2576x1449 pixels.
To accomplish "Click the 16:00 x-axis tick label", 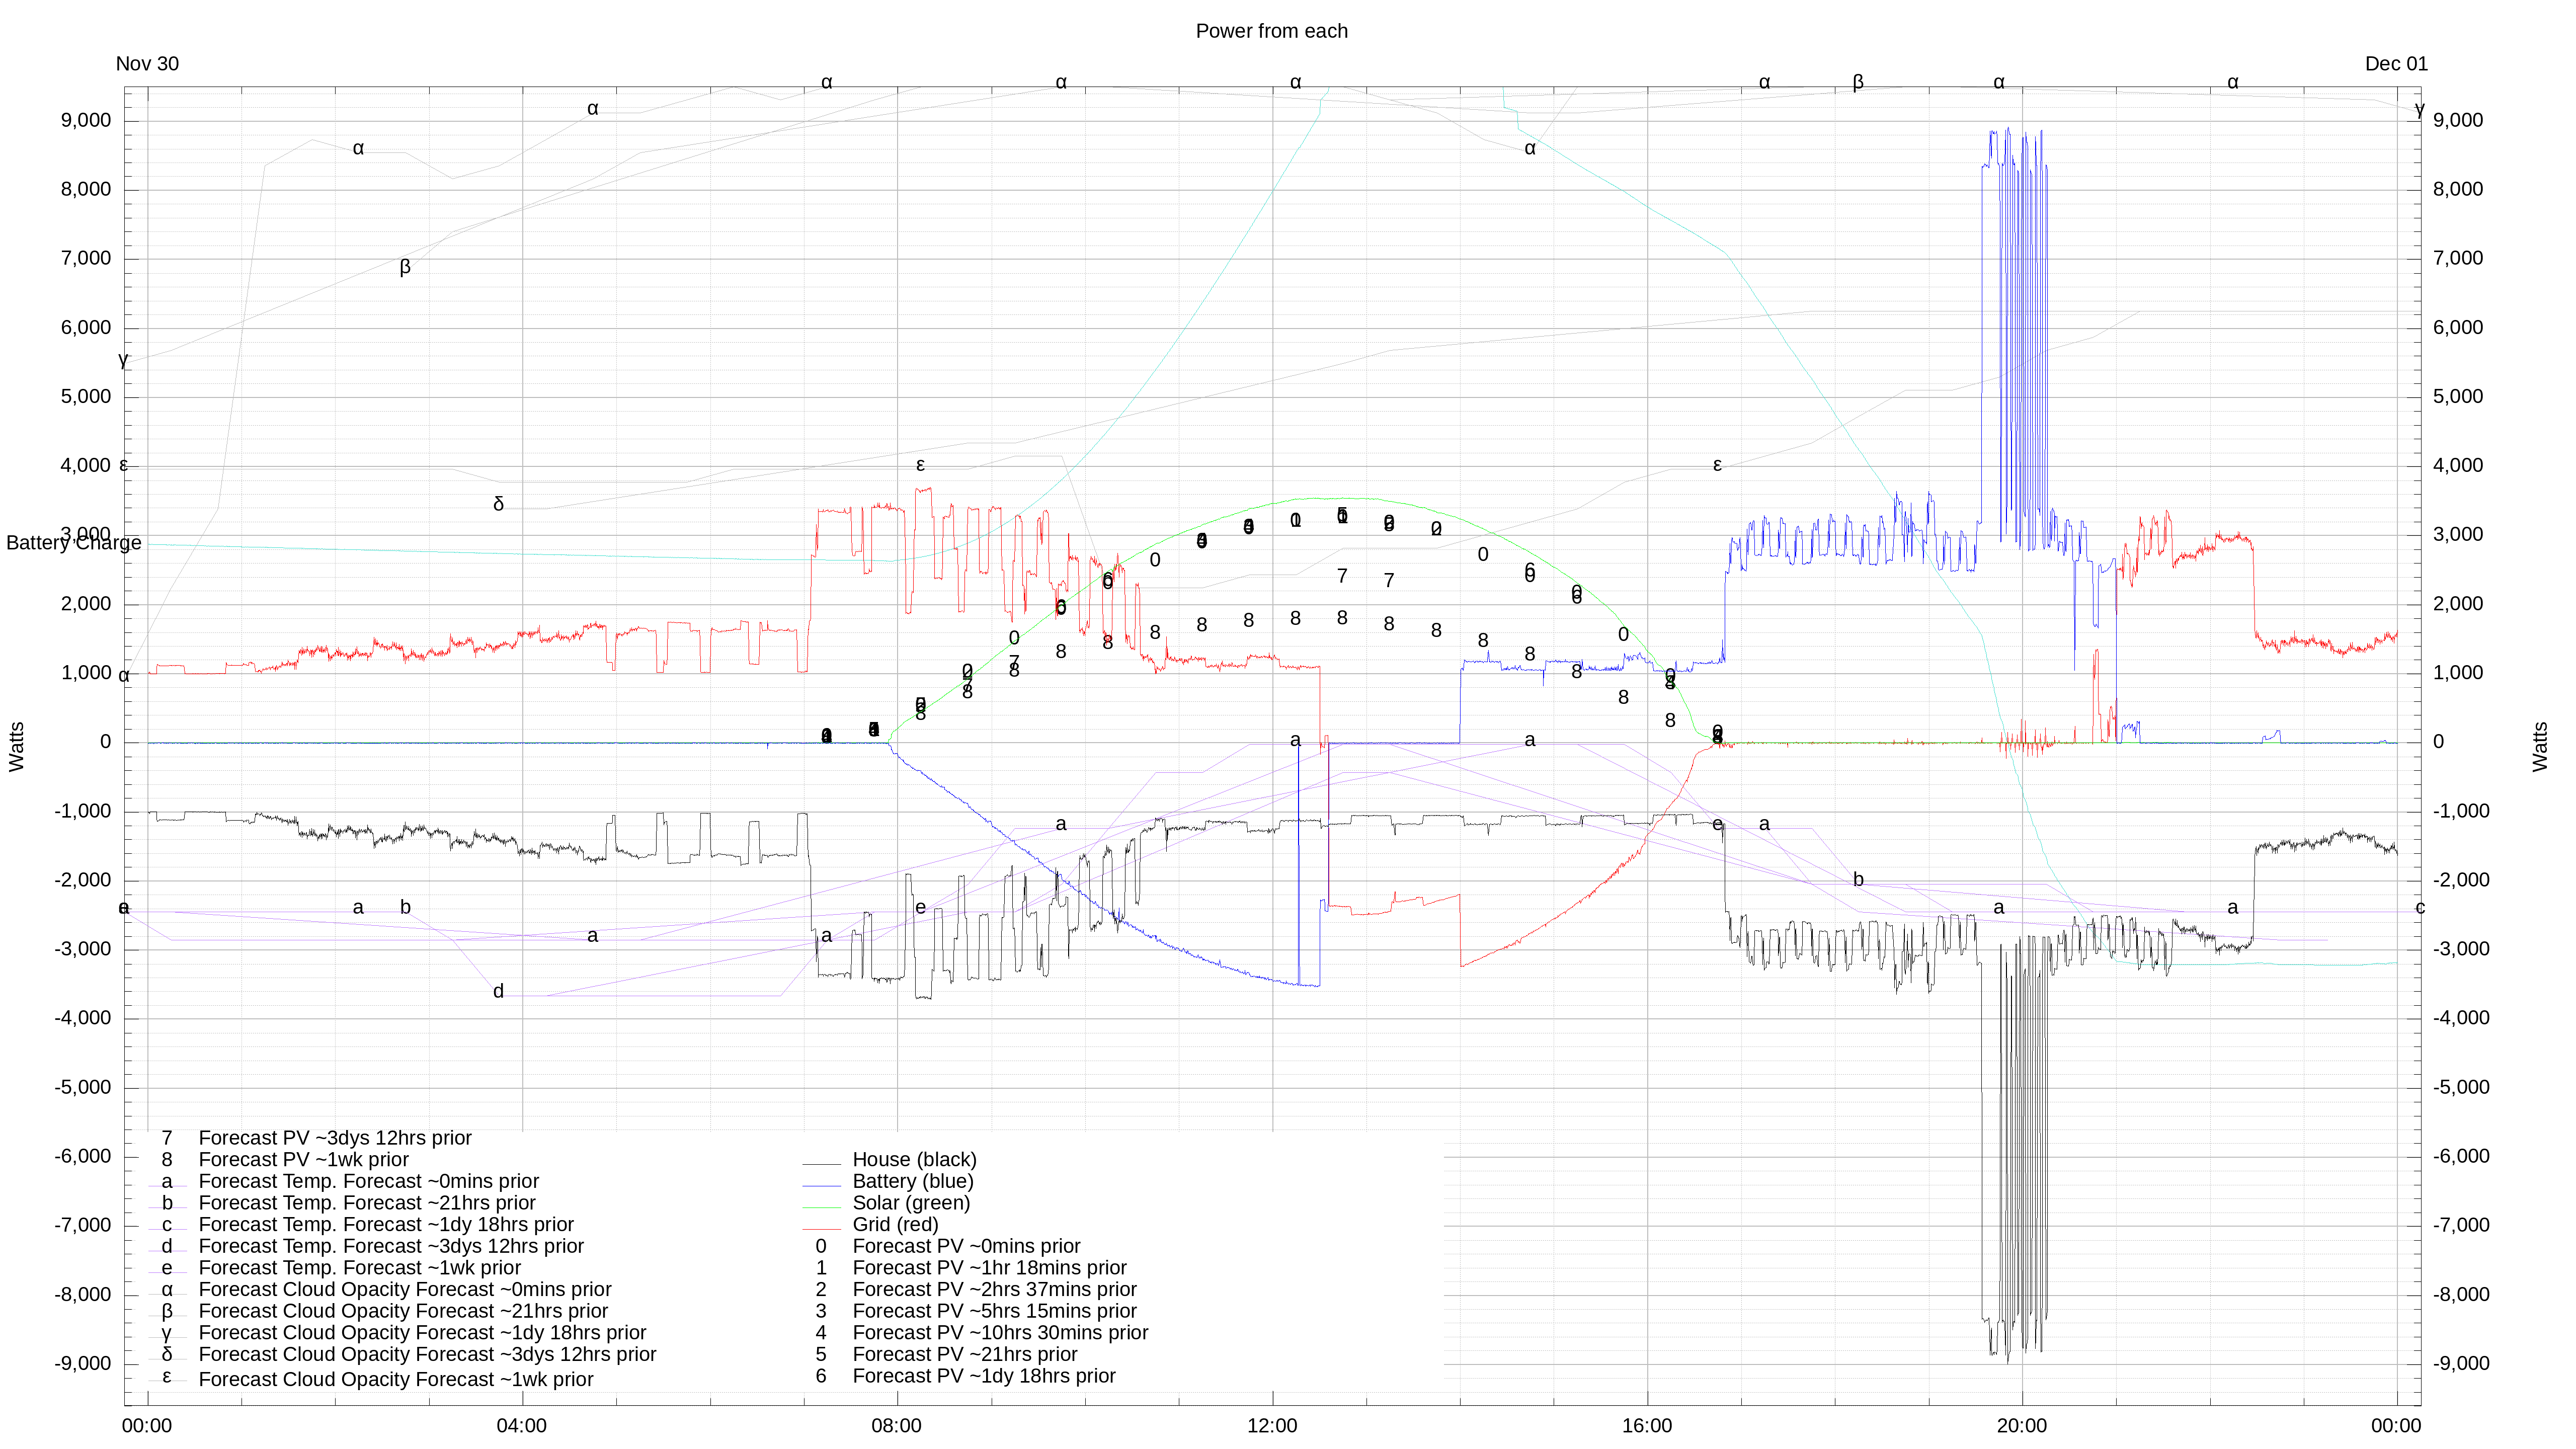I will (x=1647, y=1426).
